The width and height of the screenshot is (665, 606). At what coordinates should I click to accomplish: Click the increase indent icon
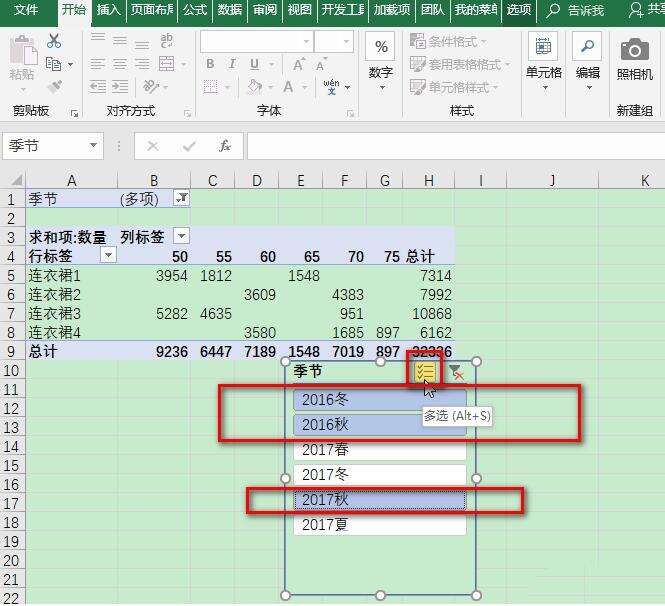(x=120, y=87)
